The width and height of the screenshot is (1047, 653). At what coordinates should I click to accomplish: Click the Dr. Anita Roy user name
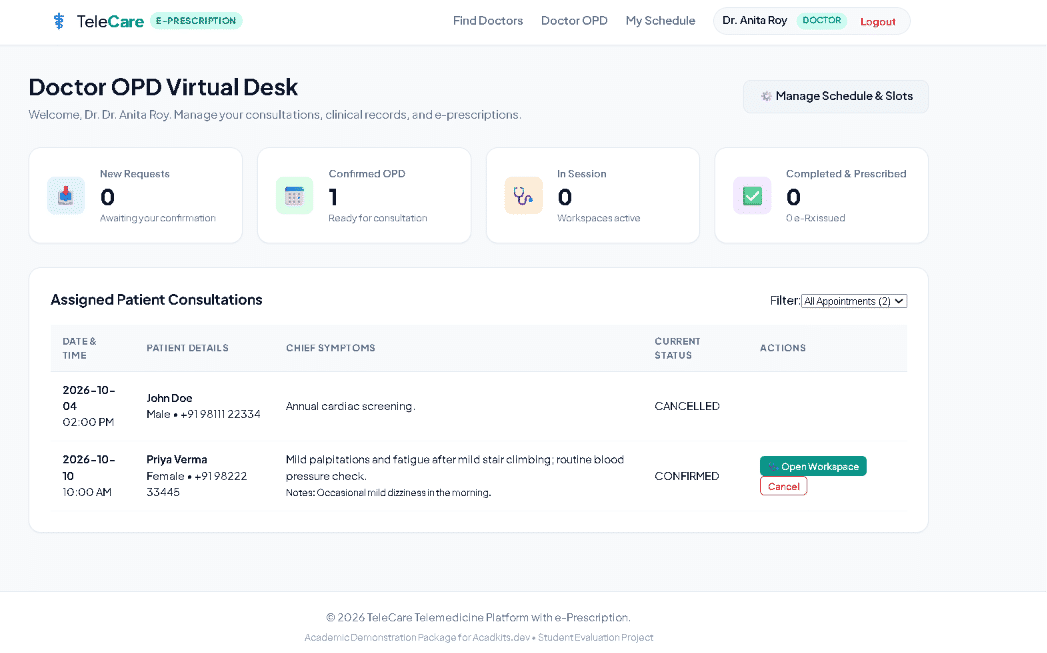[755, 21]
